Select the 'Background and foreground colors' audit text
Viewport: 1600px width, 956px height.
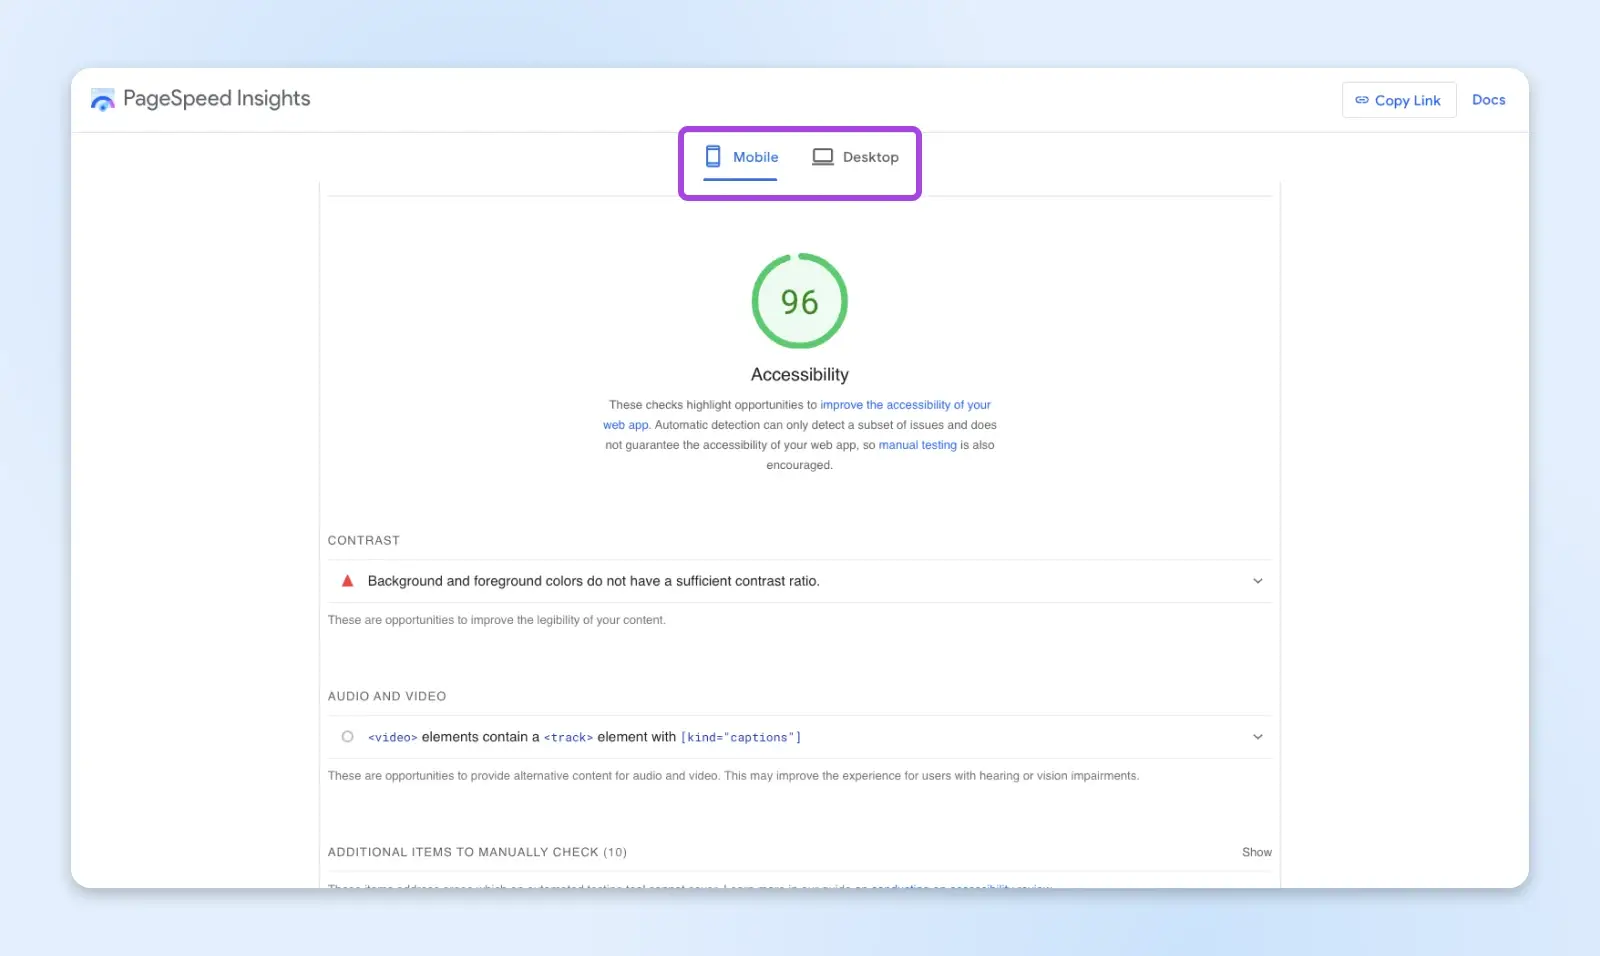[594, 581]
